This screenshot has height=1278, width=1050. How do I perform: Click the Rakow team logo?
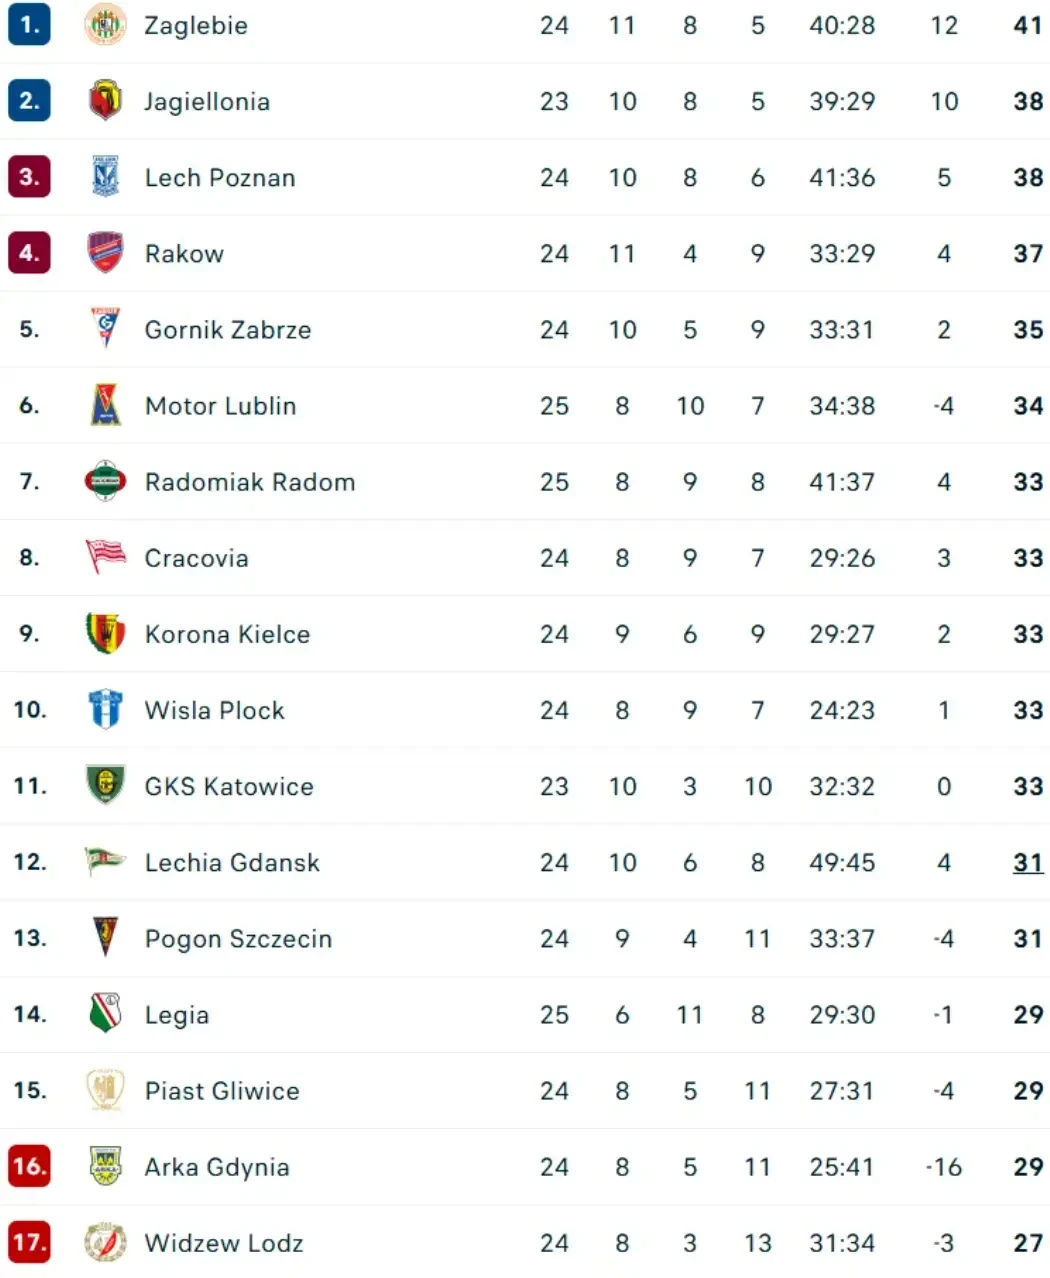[x=105, y=253]
